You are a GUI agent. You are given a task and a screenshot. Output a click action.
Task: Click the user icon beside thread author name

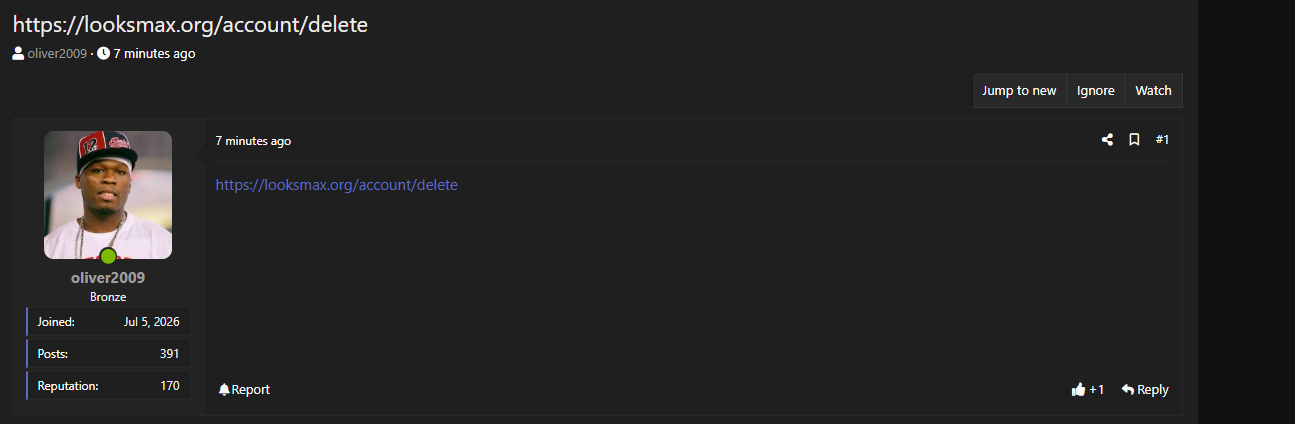point(18,53)
